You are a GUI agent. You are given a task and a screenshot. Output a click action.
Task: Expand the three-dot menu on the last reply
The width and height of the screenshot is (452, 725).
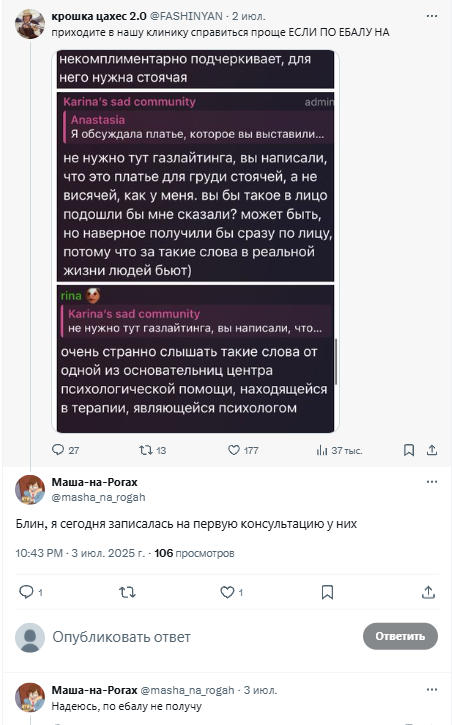(x=432, y=690)
